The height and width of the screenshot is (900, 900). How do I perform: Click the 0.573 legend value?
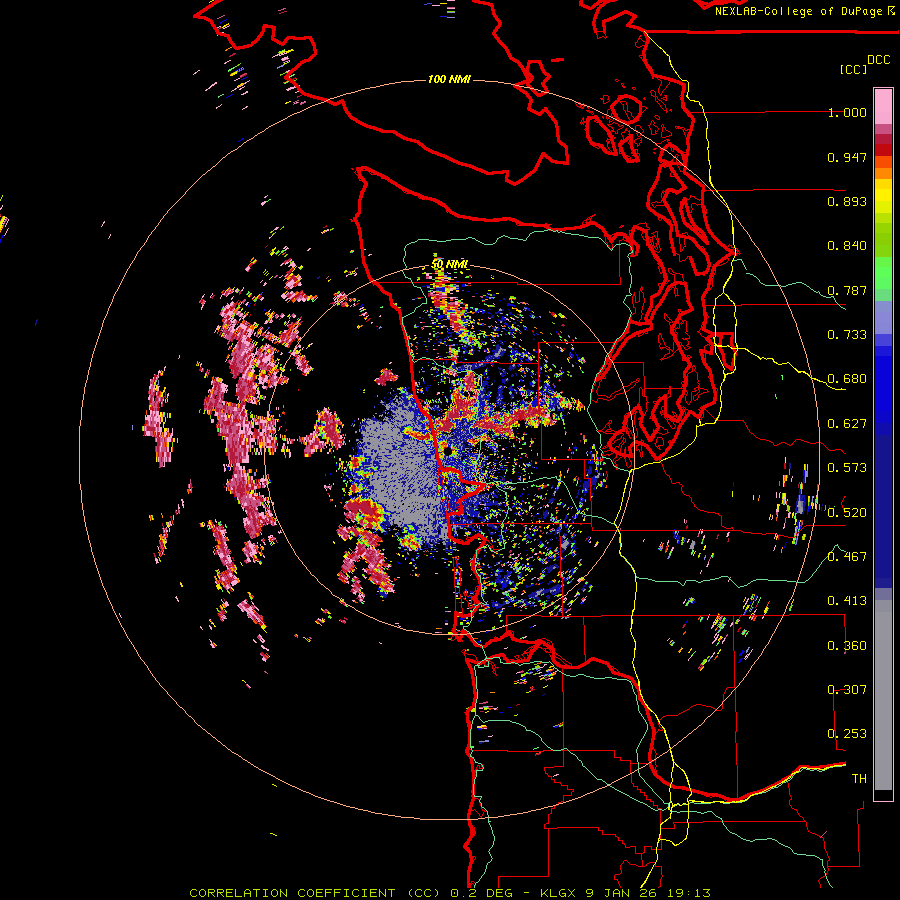coord(847,468)
